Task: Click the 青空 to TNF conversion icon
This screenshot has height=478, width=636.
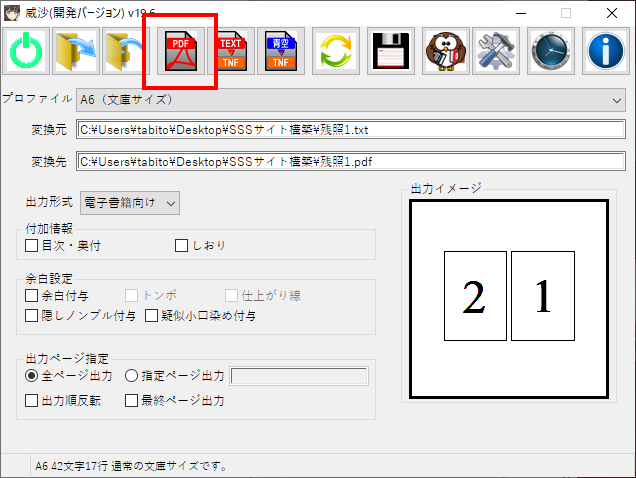Action: pos(281,51)
